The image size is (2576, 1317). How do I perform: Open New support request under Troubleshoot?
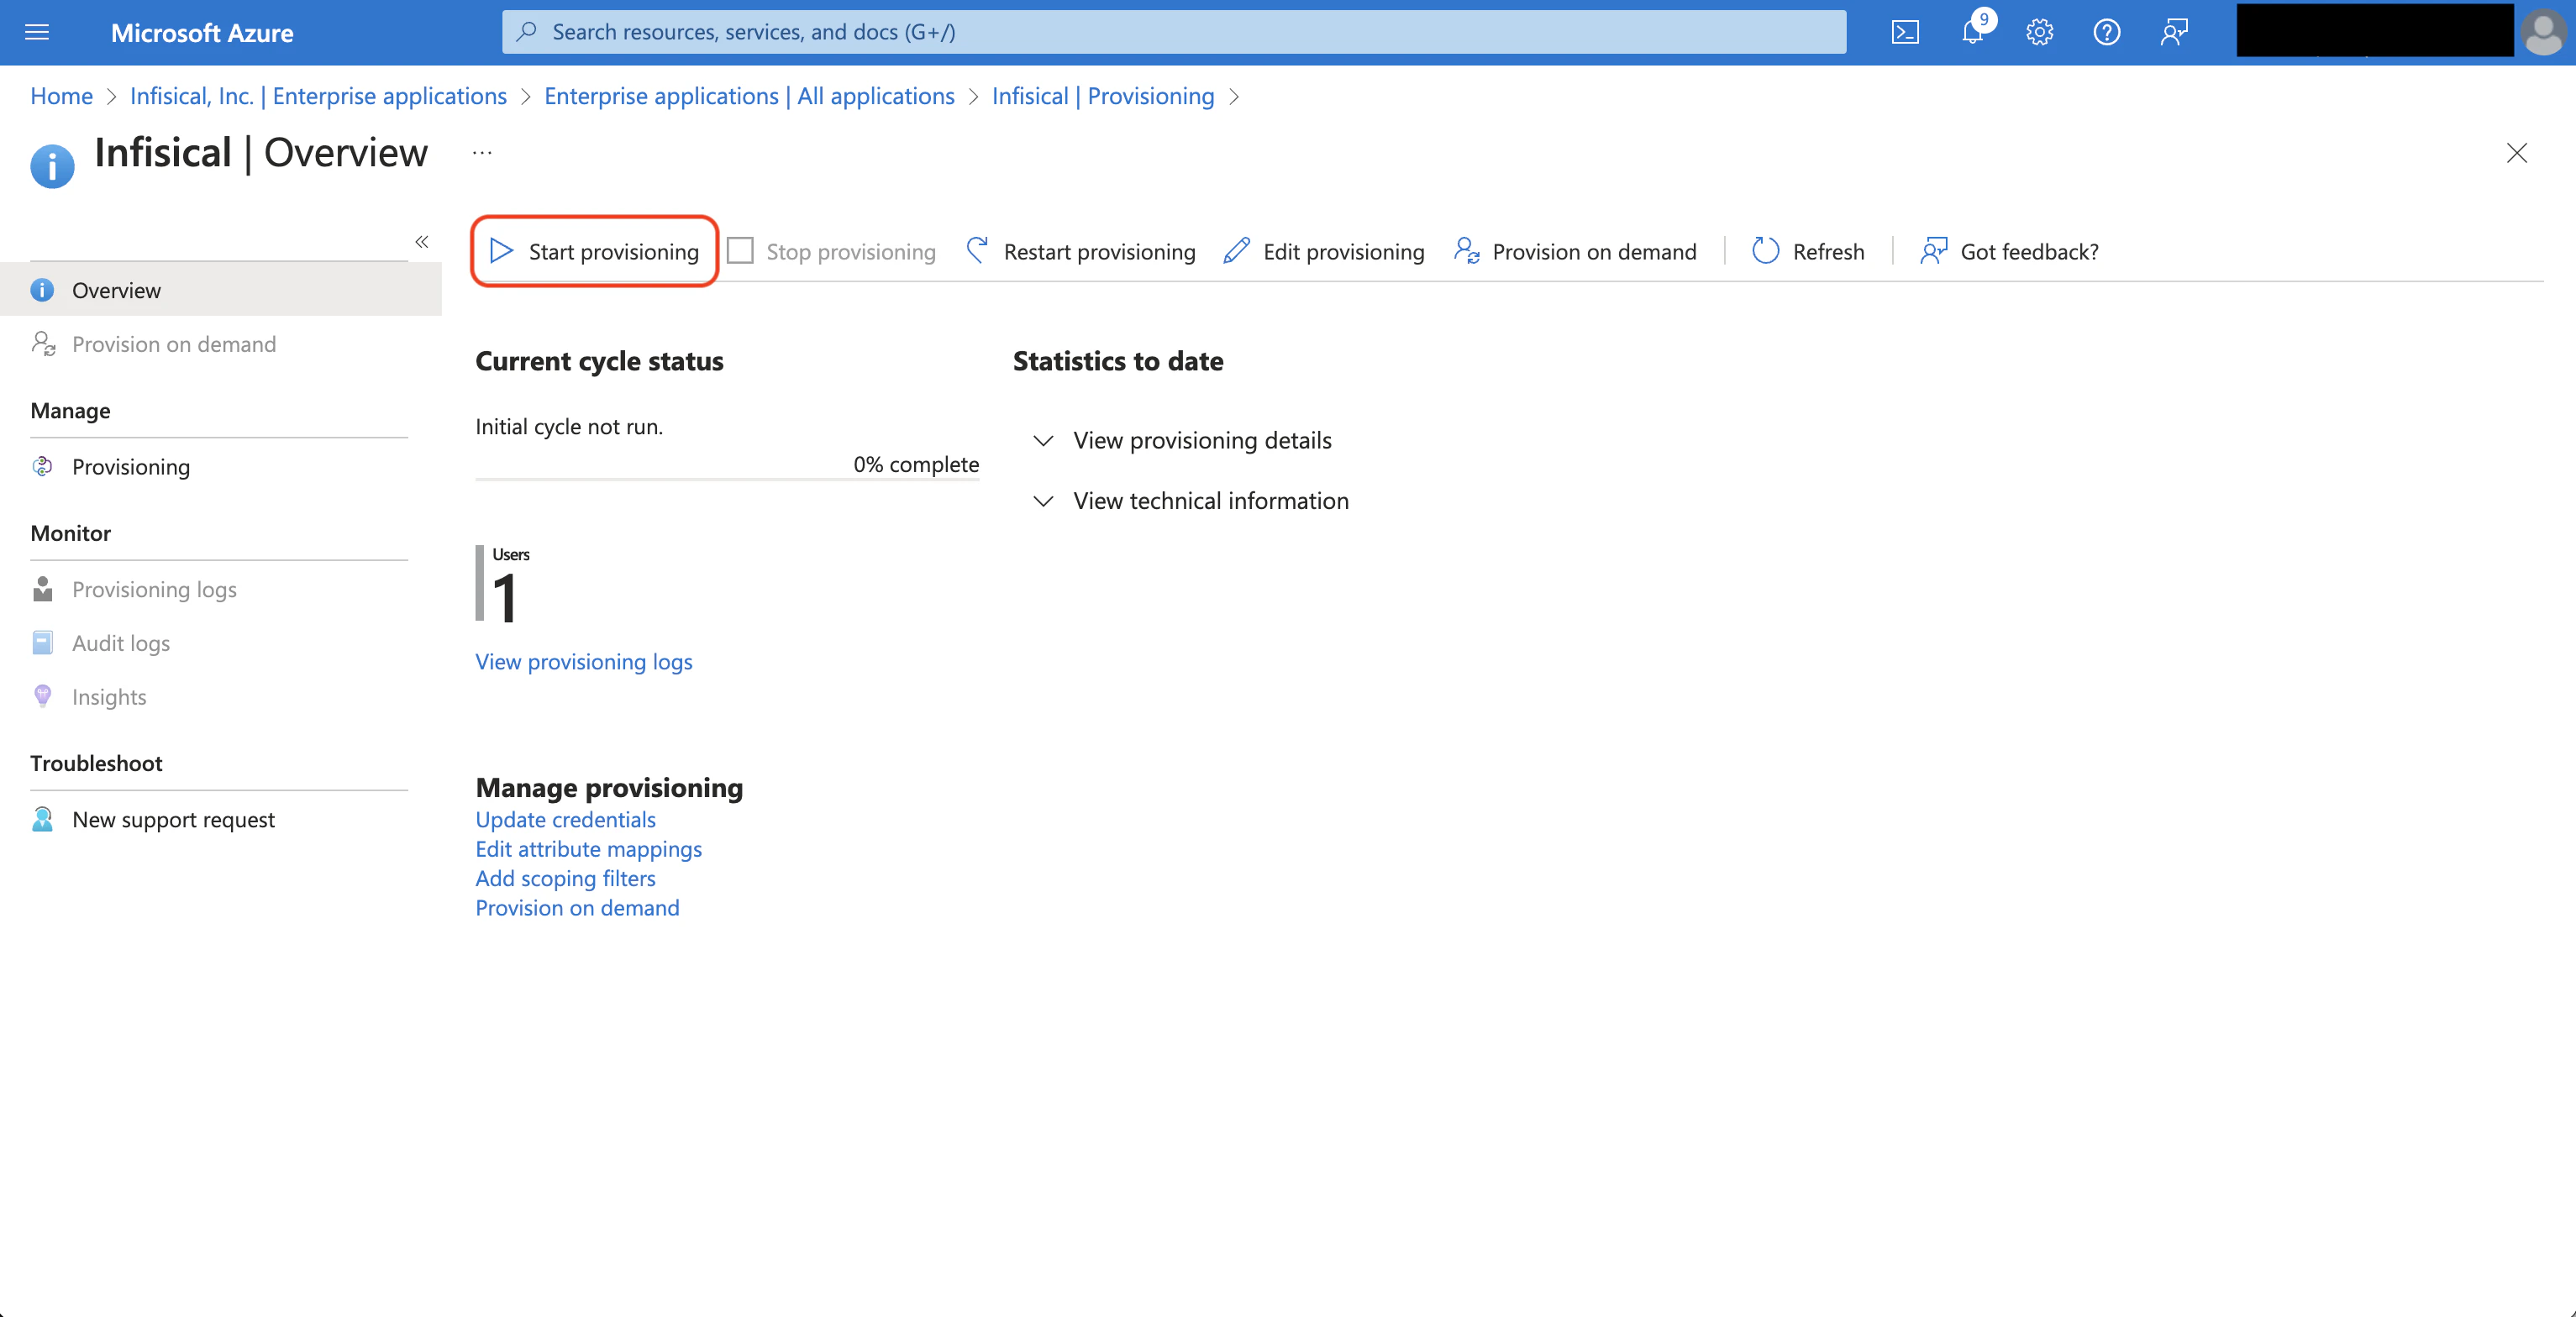[221, 819]
